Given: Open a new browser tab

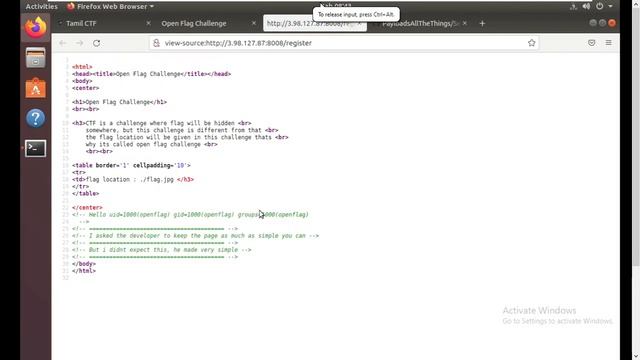Looking at the screenshot, I should 482,23.
